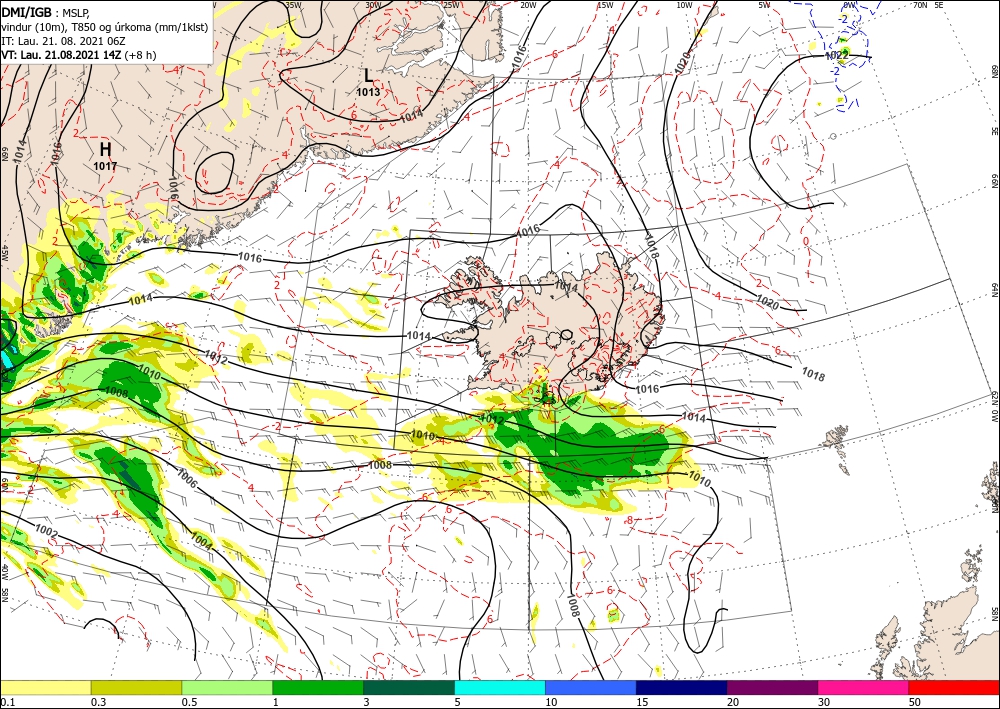Pick the cyan 5–10 legend color segment
The image size is (1000, 709).
(500, 687)
